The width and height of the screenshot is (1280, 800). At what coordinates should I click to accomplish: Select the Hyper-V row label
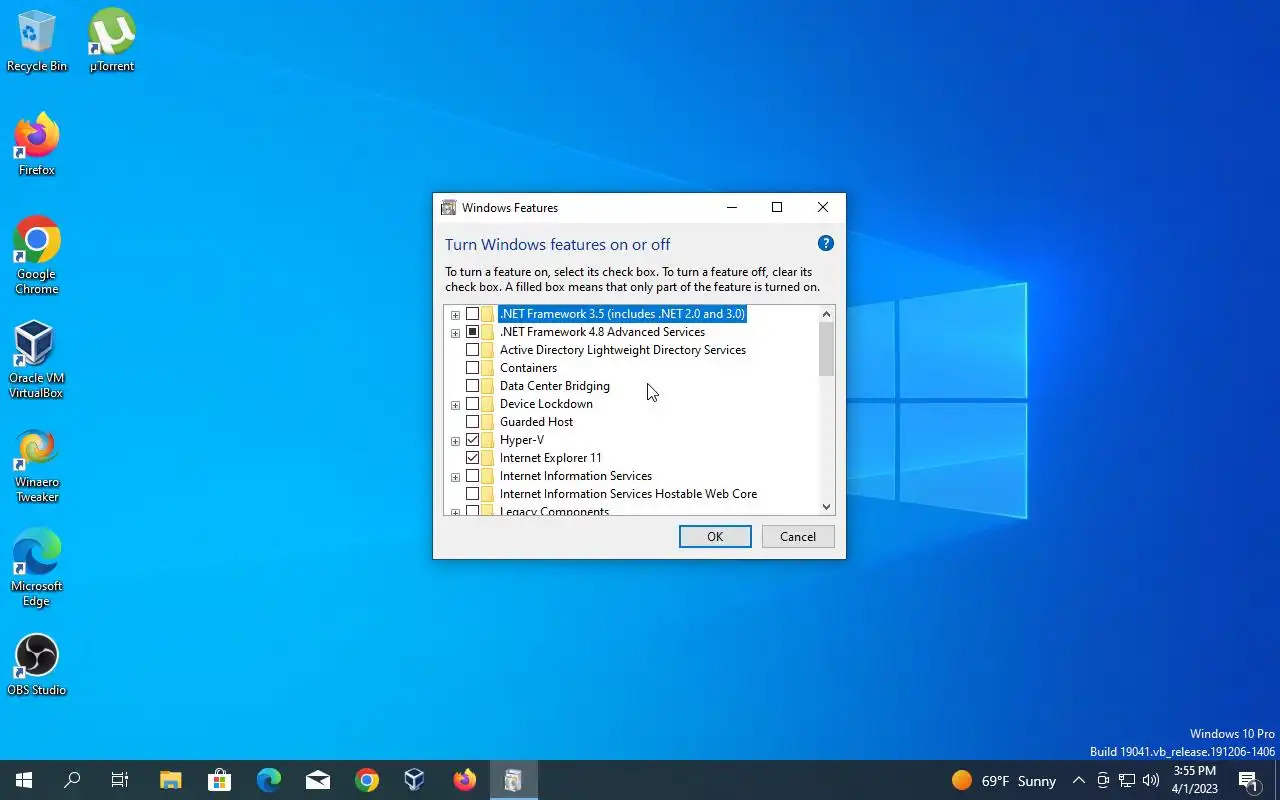pos(522,440)
